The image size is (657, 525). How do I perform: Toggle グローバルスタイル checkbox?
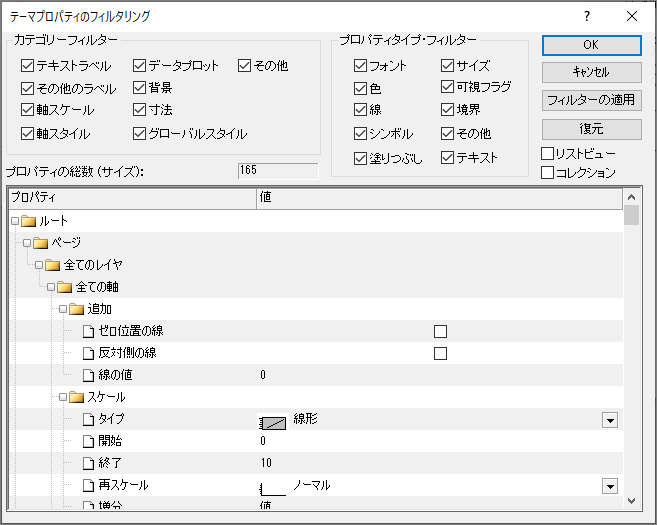139,134
